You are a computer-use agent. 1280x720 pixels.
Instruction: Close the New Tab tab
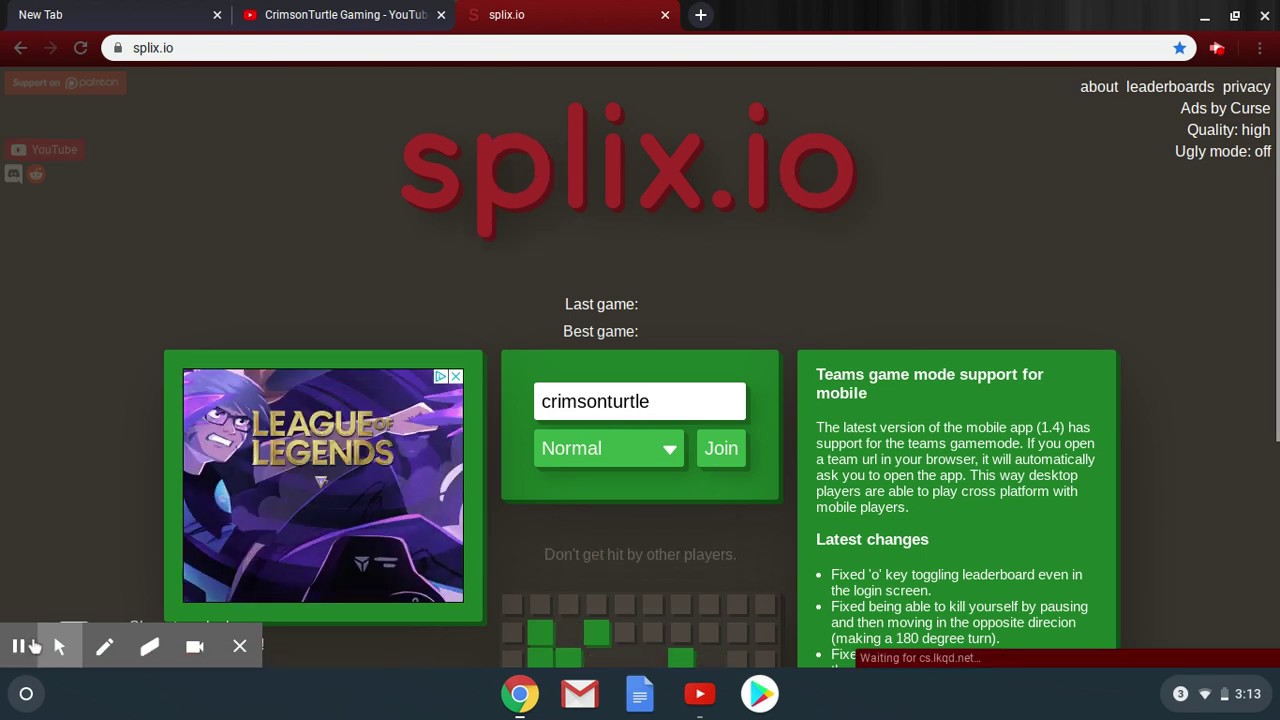(217, 15)
